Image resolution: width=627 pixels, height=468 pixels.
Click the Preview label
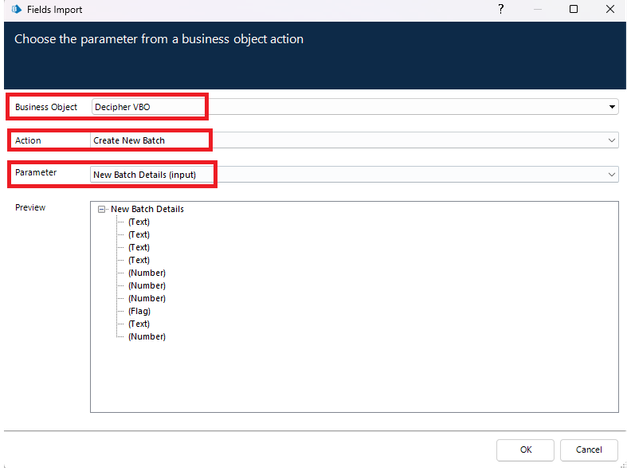coord(30,207)
